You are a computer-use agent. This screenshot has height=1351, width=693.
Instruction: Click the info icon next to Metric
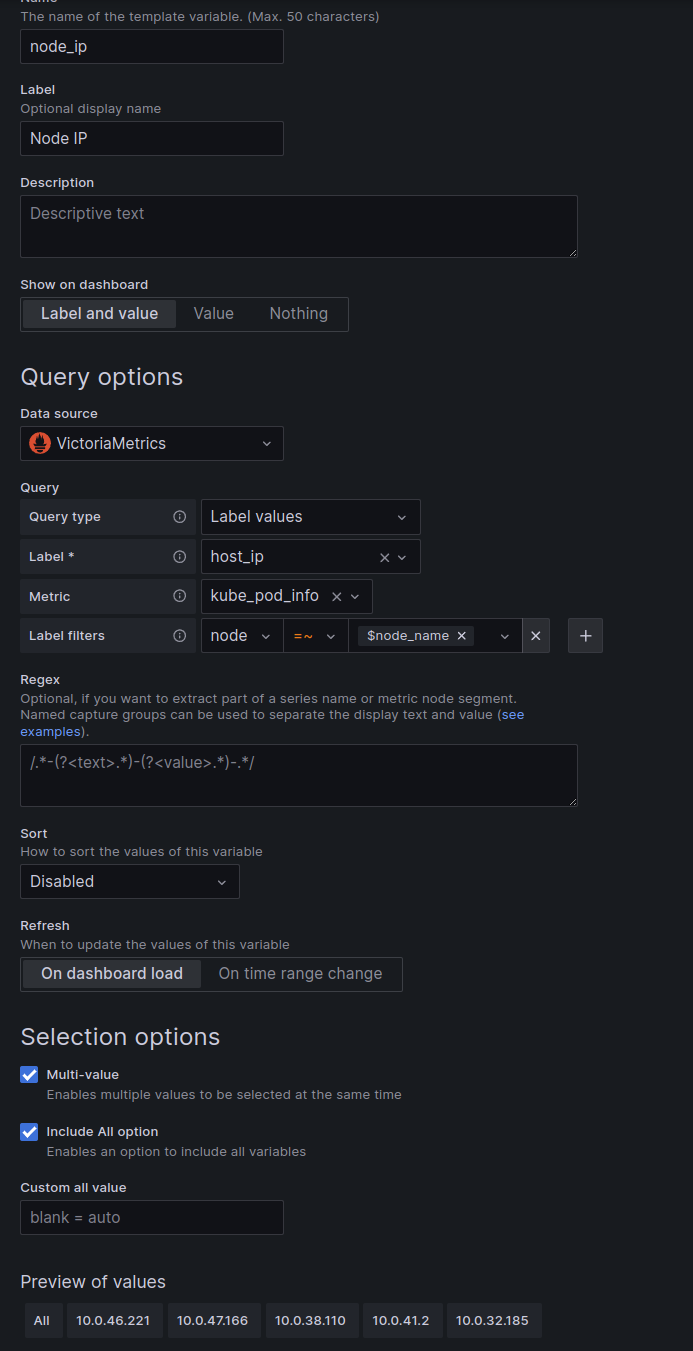[180, 596]
